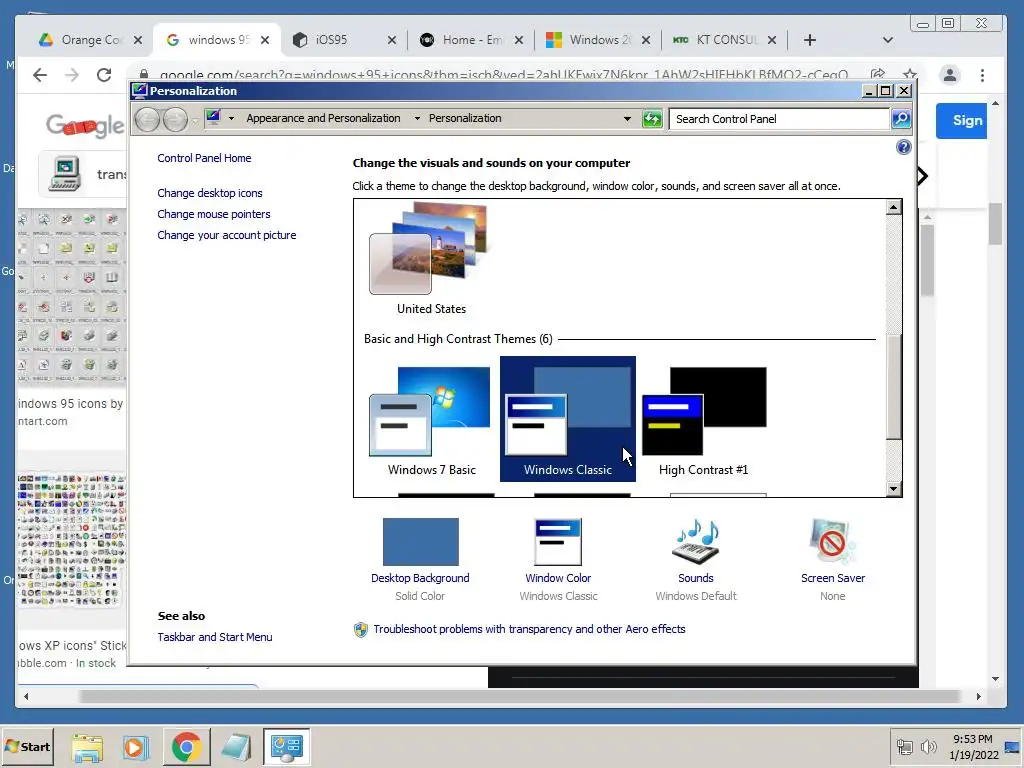This screenshot has height=768, width=1024.
Task: Click the network tray icon
Action: coord(904,746)
